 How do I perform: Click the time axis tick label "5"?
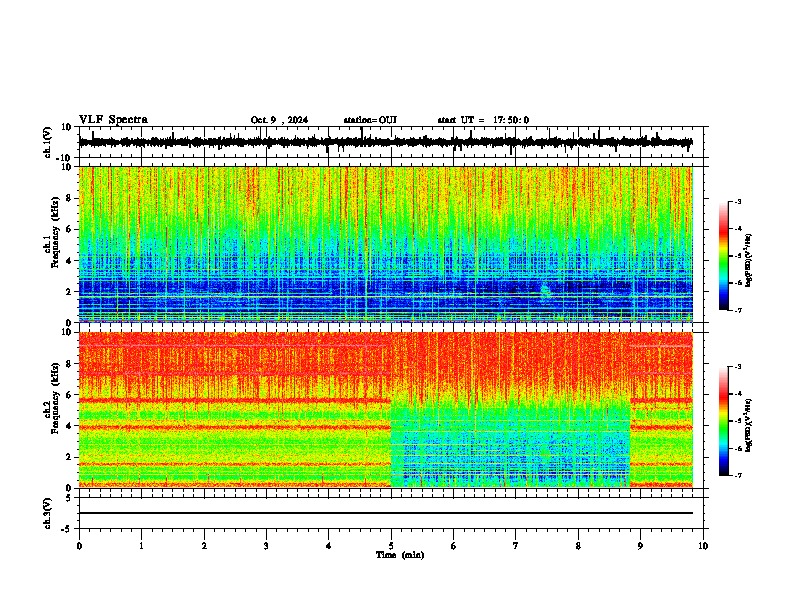pyautogui.click(x=391, y=546)
